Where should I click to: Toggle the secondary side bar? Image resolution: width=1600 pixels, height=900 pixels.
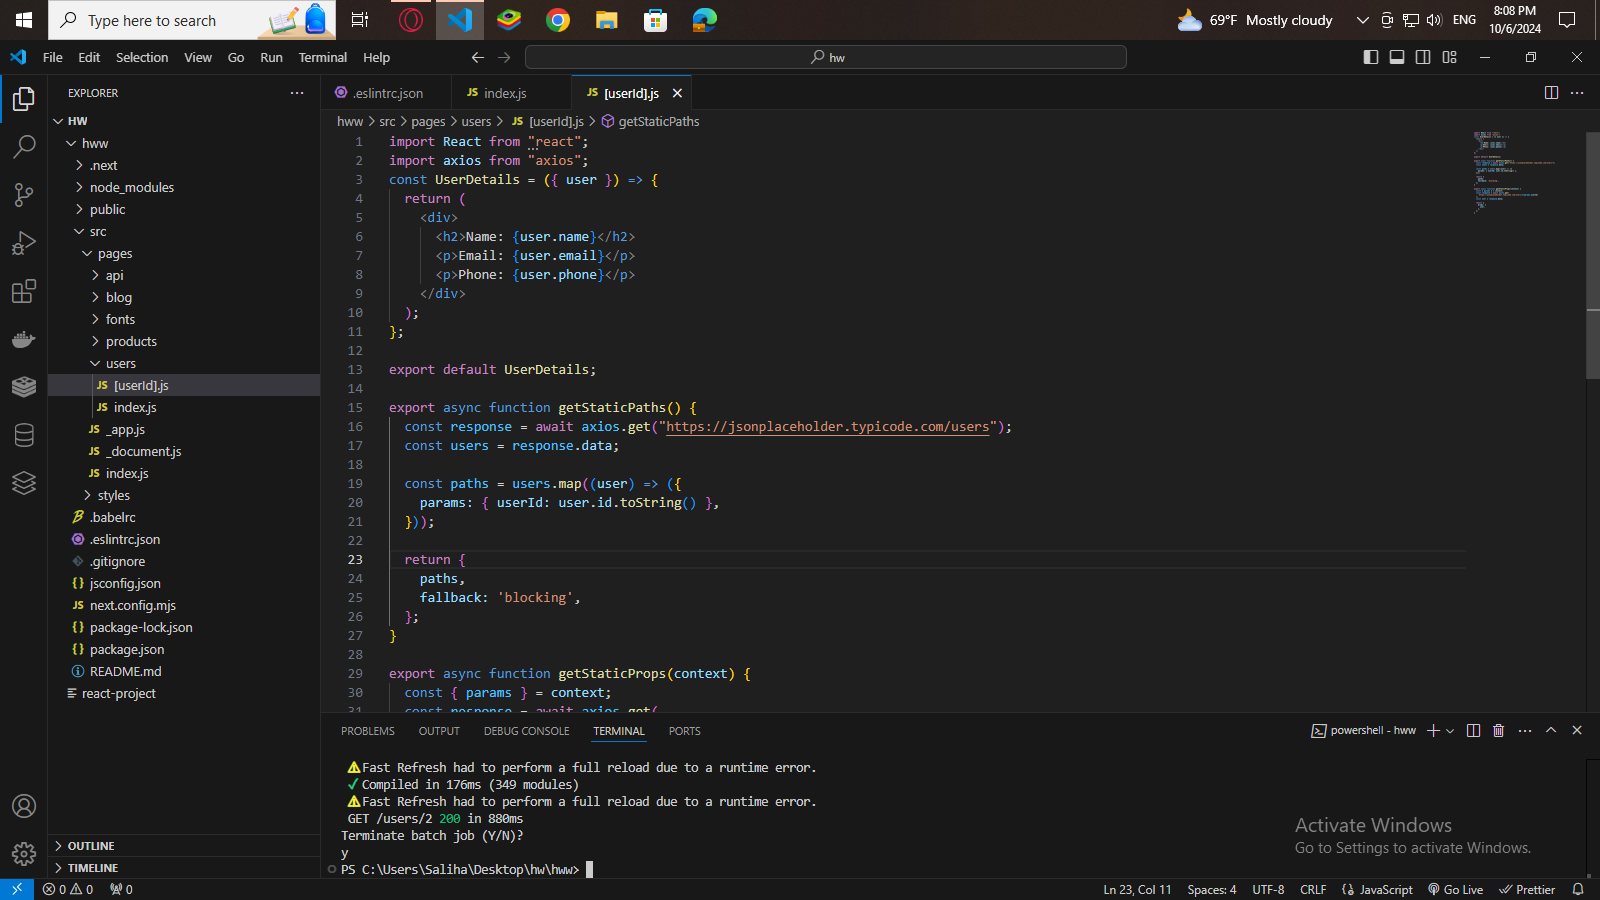click(1423, 57)
